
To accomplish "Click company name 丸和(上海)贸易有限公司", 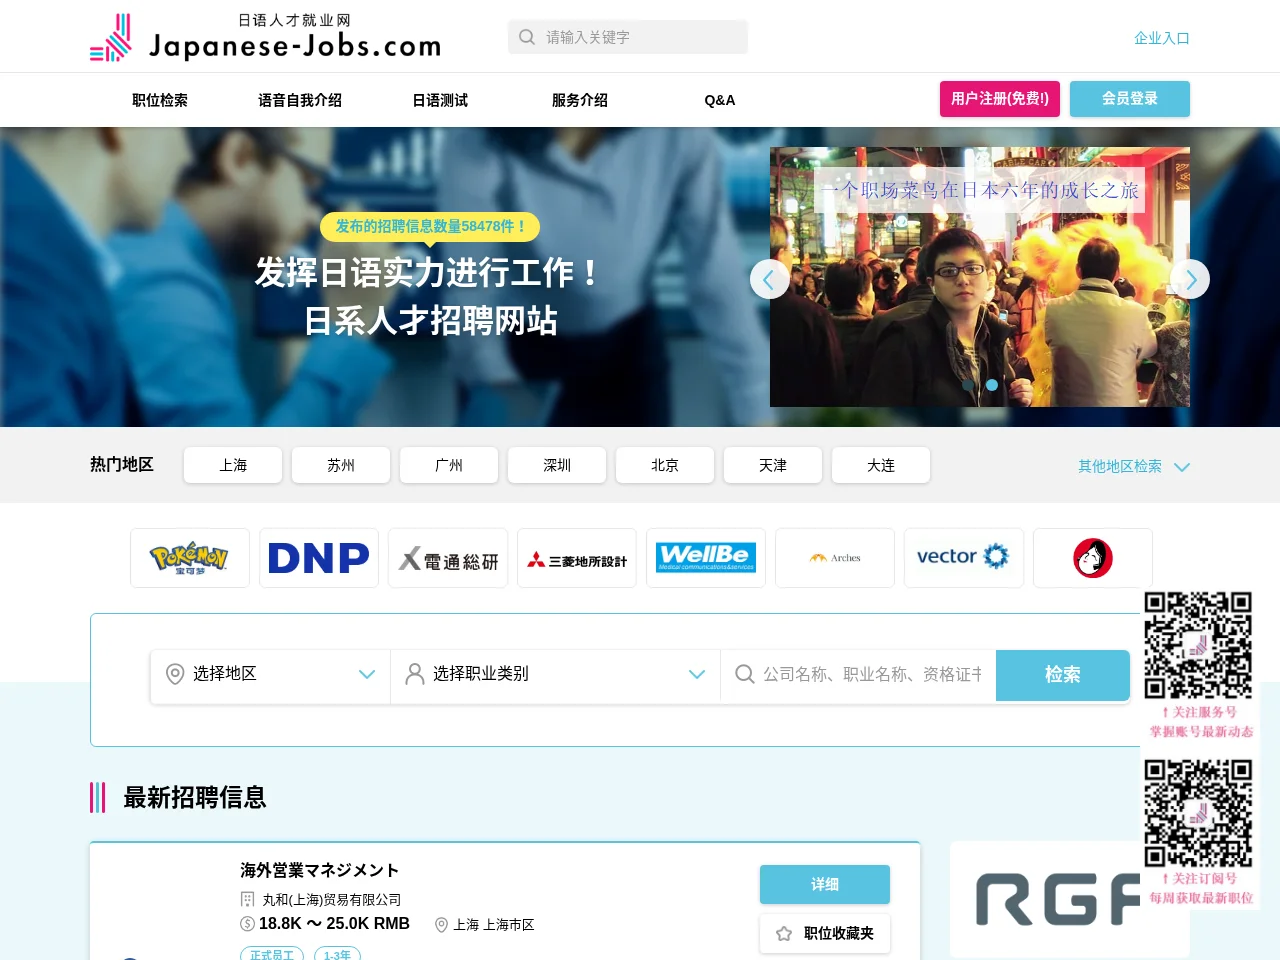I will (331, 900).
